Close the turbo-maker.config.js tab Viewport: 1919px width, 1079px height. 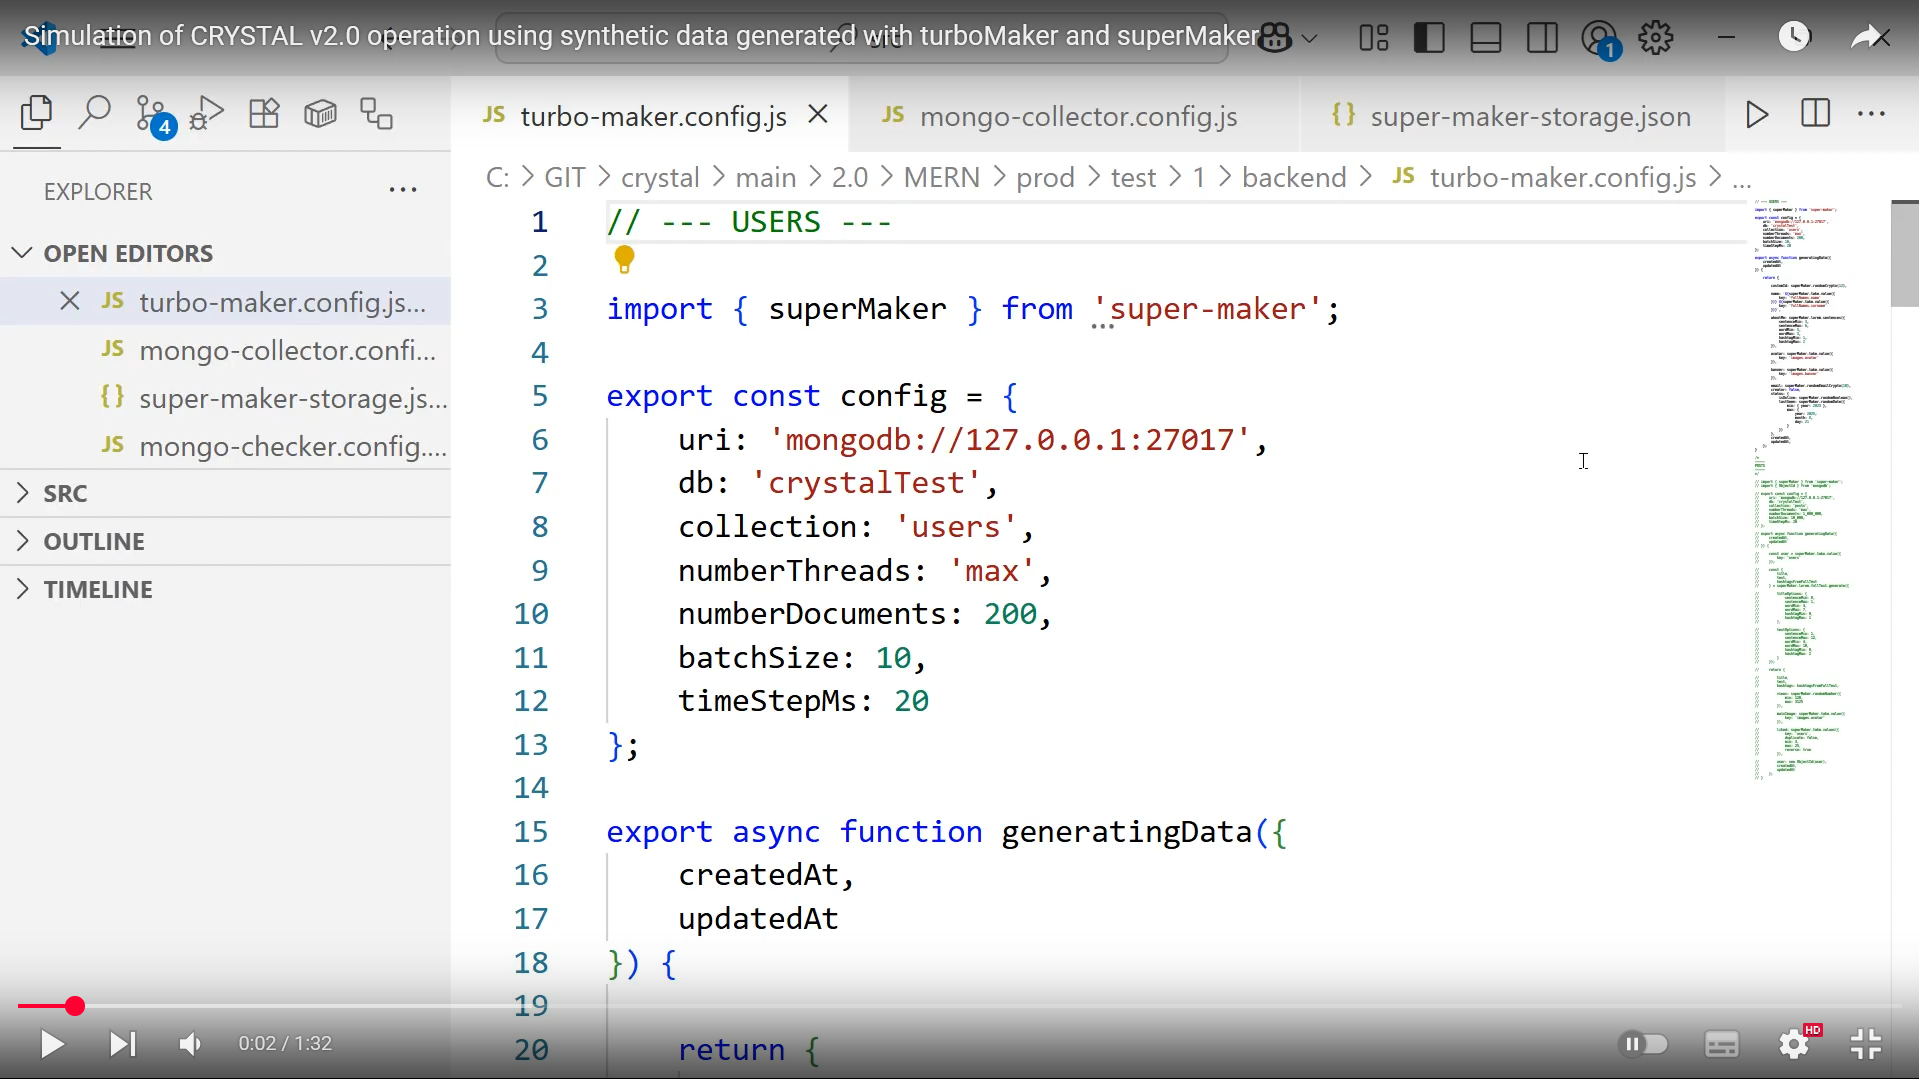coord(818,114)
